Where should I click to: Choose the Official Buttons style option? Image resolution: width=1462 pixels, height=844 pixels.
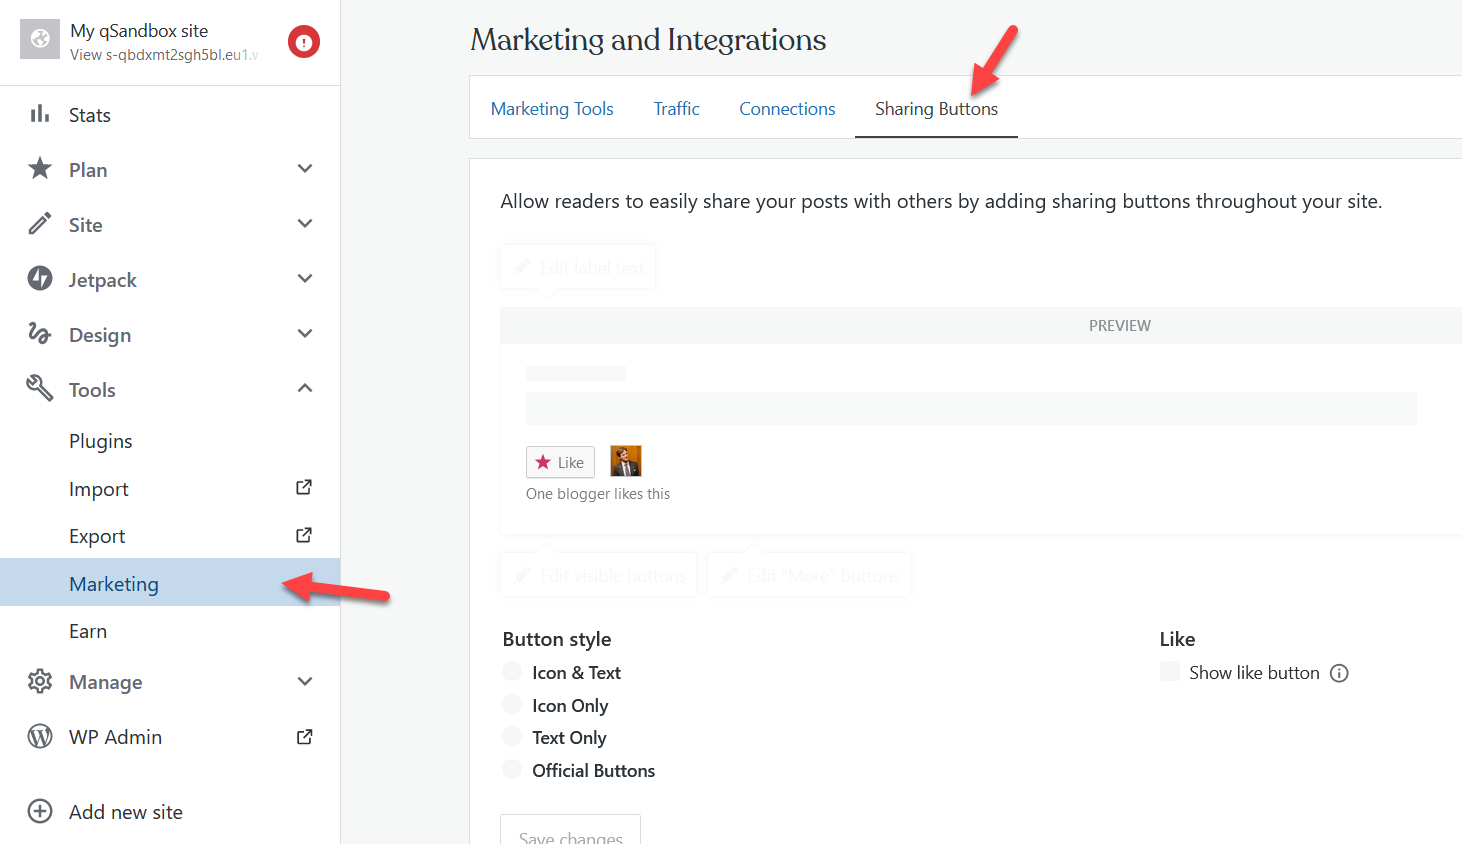tap(511, 769)
